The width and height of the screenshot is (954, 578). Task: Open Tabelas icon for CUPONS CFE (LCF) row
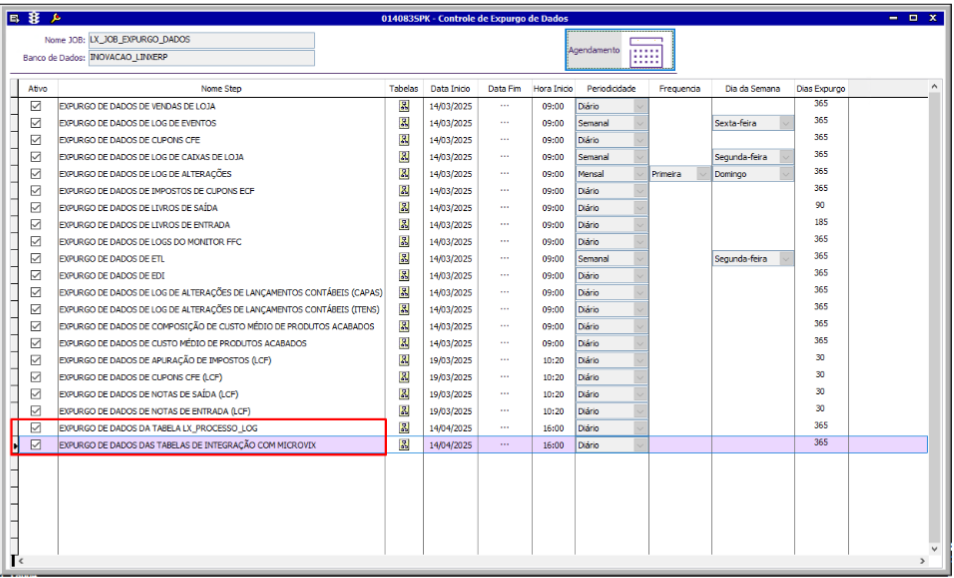pos(404,377)
